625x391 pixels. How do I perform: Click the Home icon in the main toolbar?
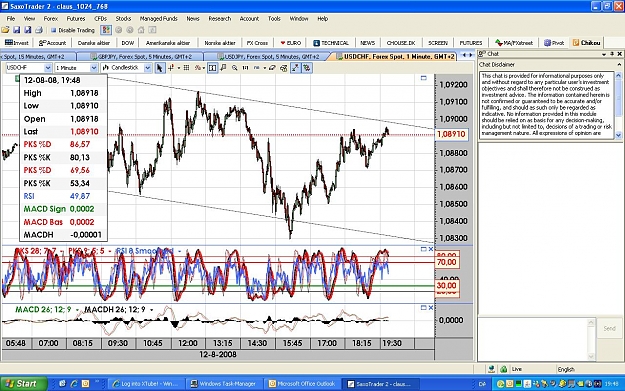(141, 30)
